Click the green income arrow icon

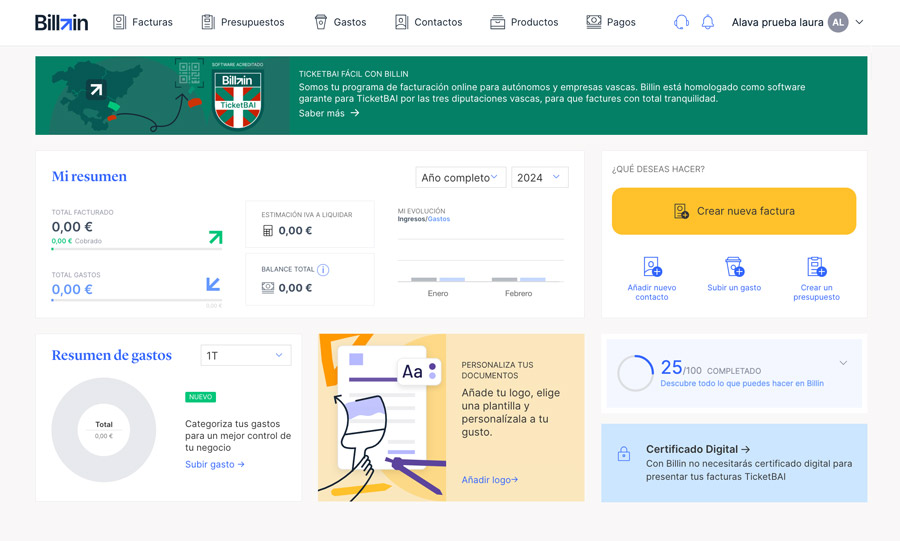216,237
